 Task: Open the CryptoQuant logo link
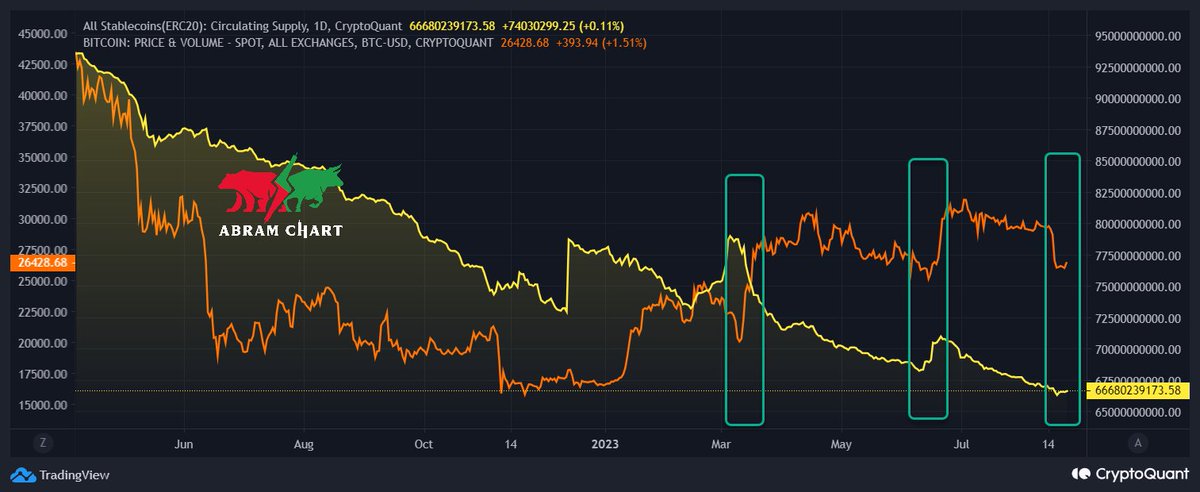[1130, 475]
